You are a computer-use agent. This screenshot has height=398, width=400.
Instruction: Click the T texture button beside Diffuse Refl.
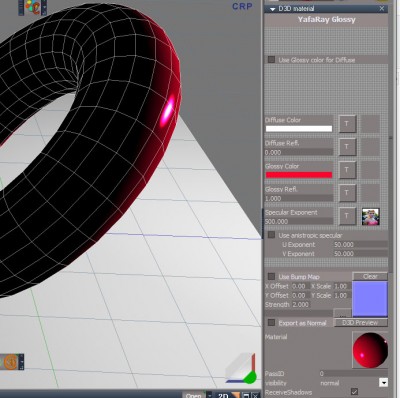pos(347,147)
